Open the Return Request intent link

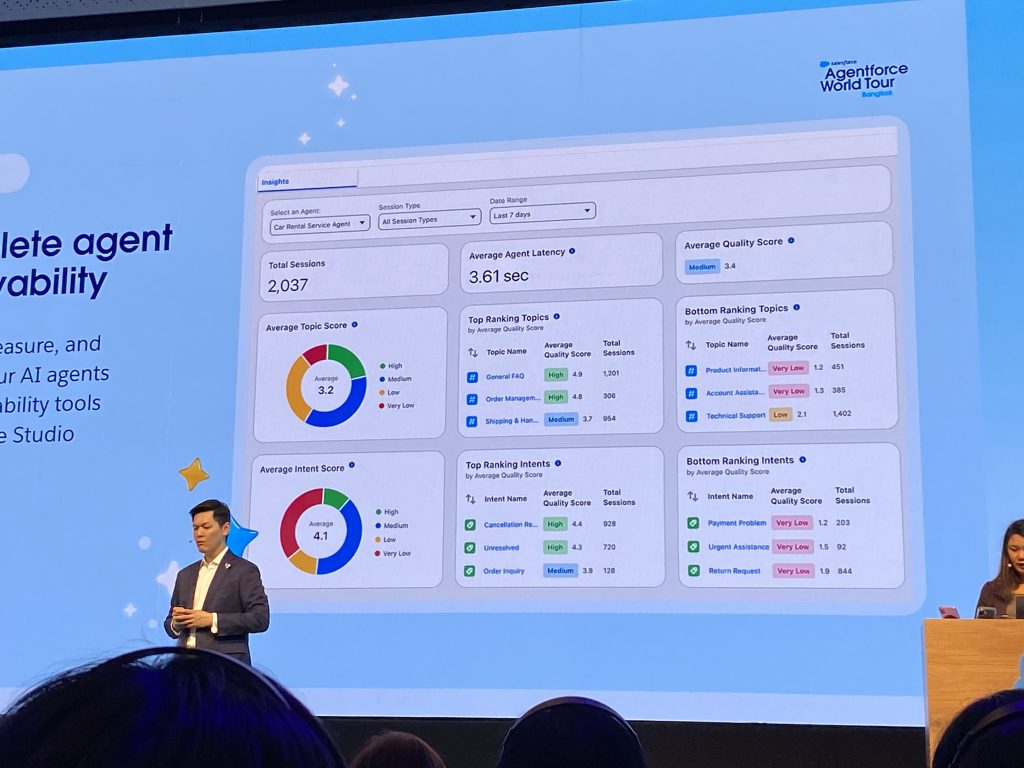pyautogui.click(x=733, y=571)
